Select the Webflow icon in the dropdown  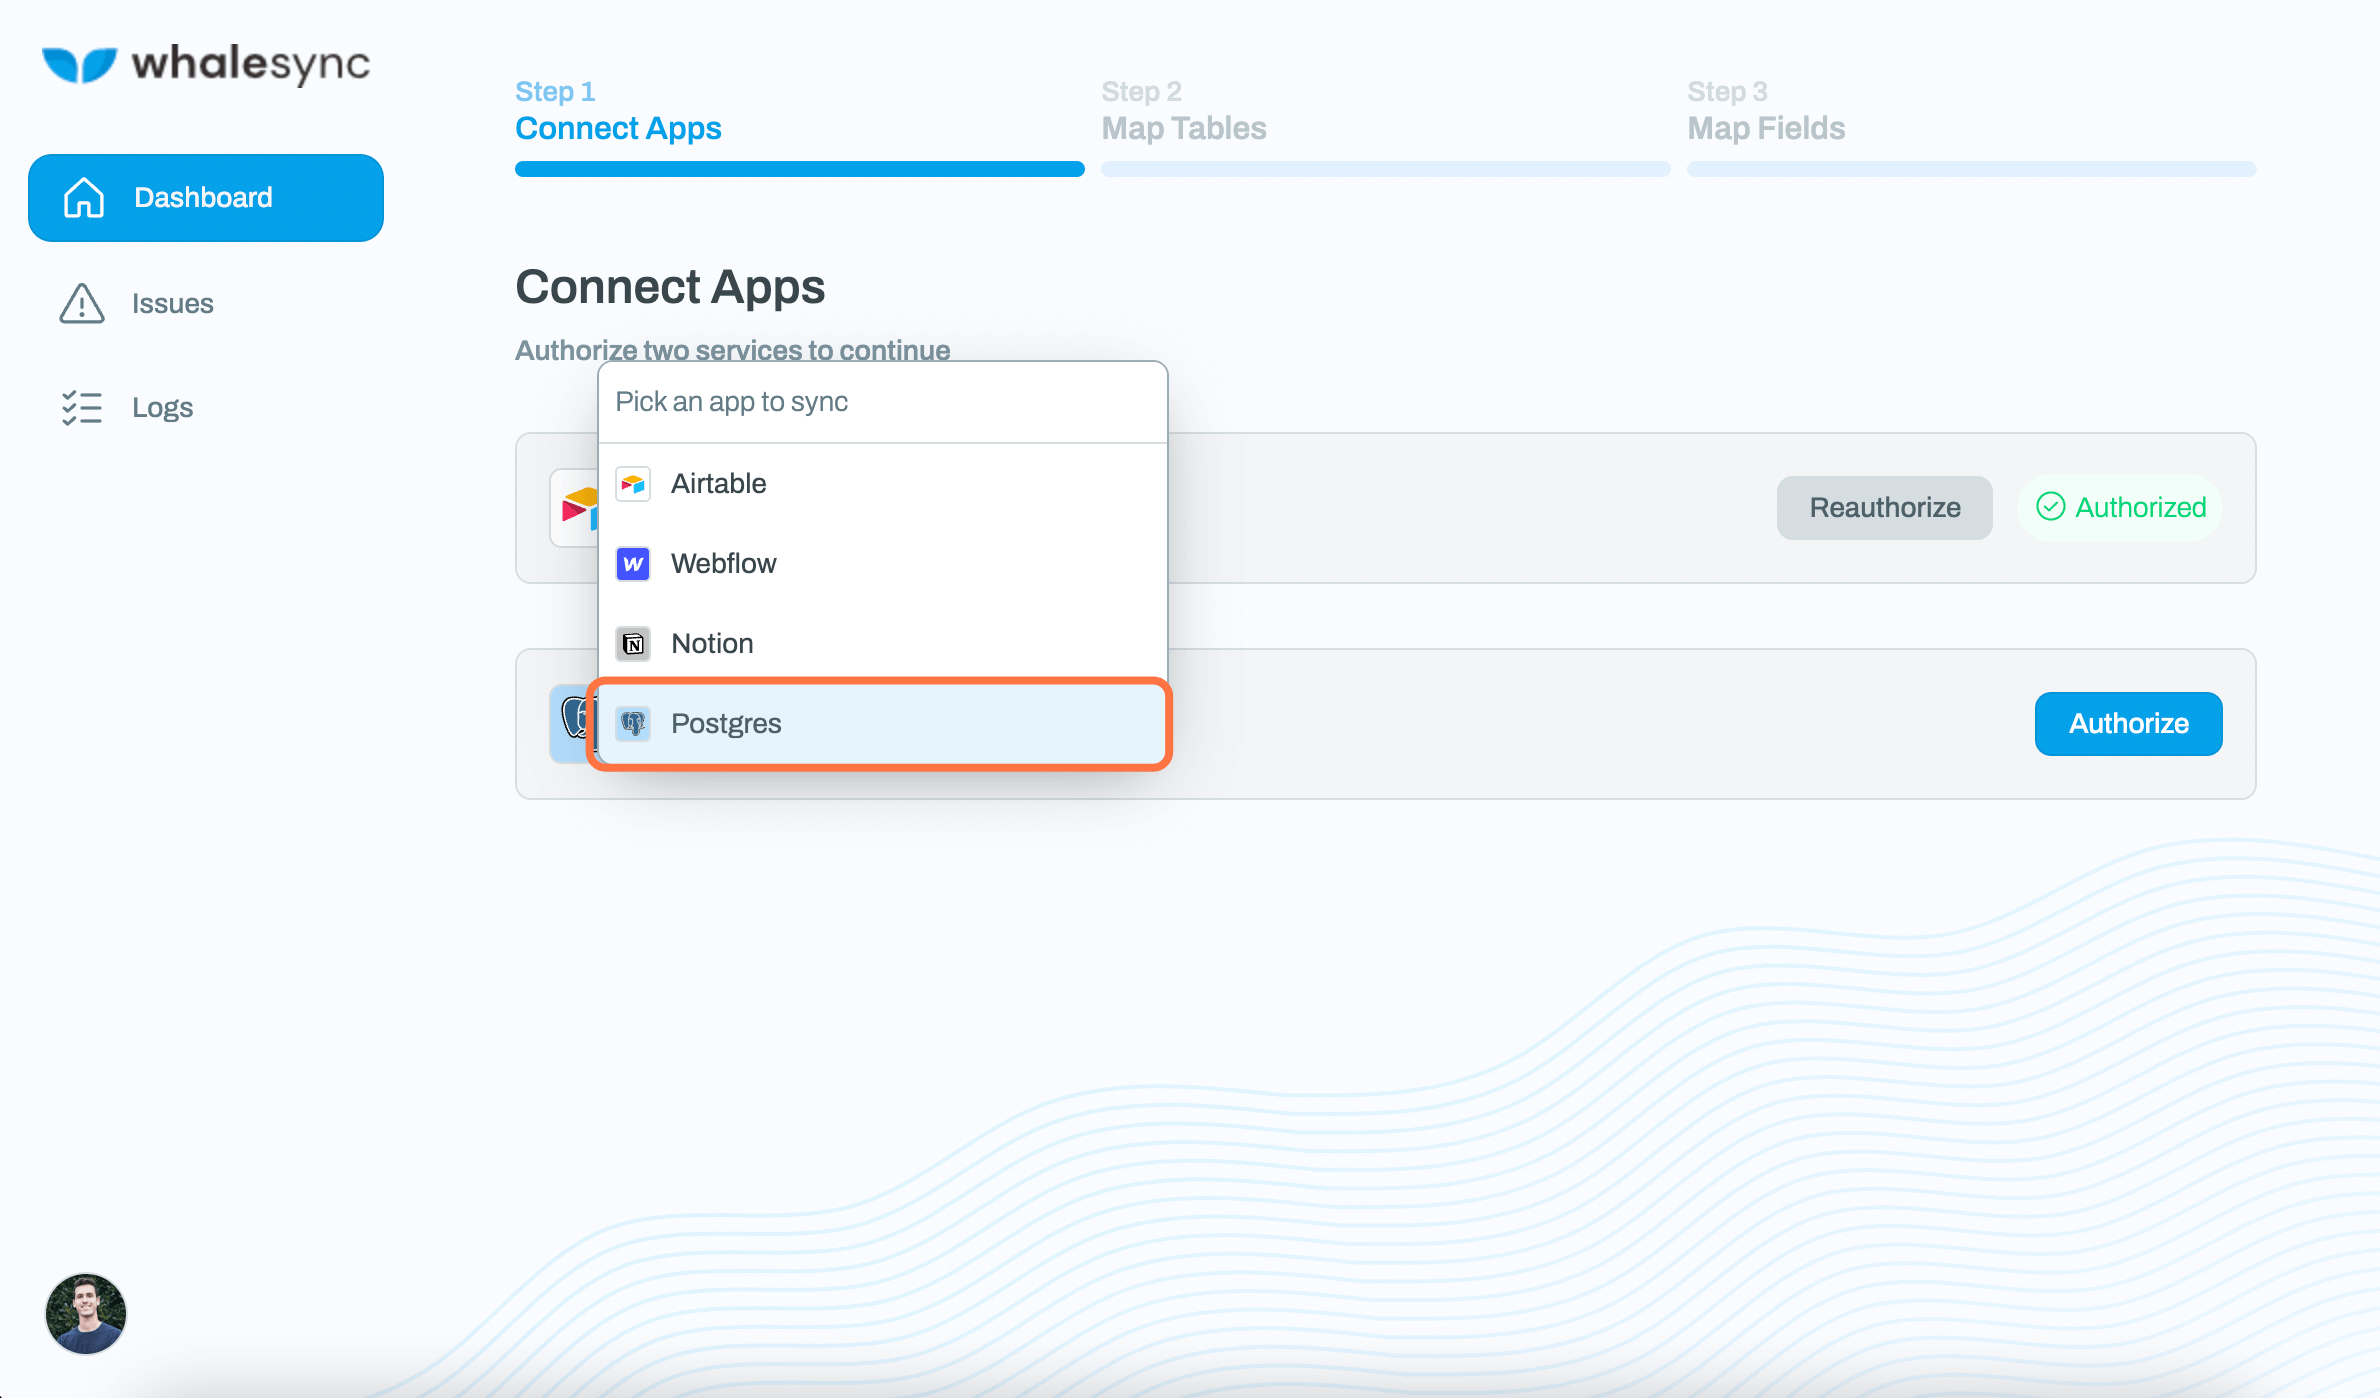coord(633,564)
